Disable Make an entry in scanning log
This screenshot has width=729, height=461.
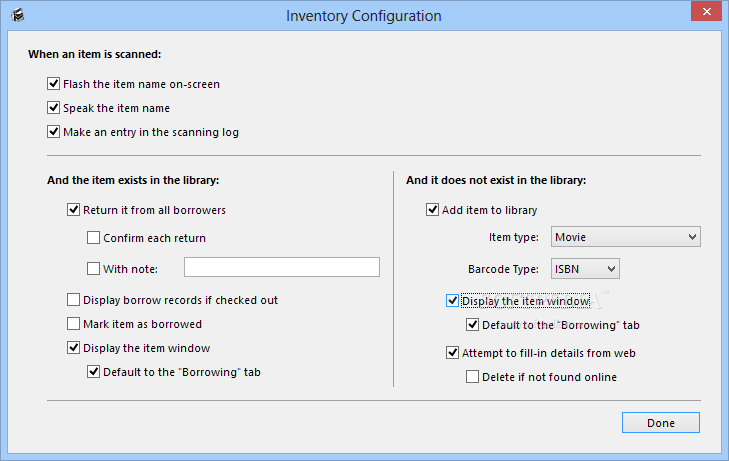point(53,132)
